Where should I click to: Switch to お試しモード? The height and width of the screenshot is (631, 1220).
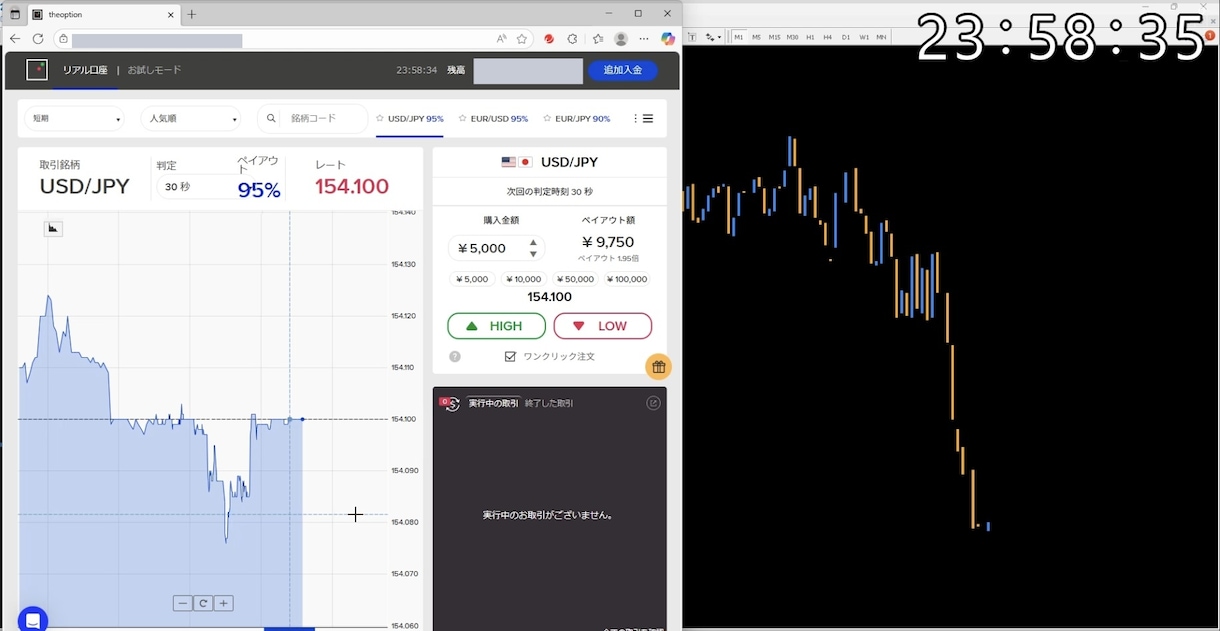[x=155, y=70]
